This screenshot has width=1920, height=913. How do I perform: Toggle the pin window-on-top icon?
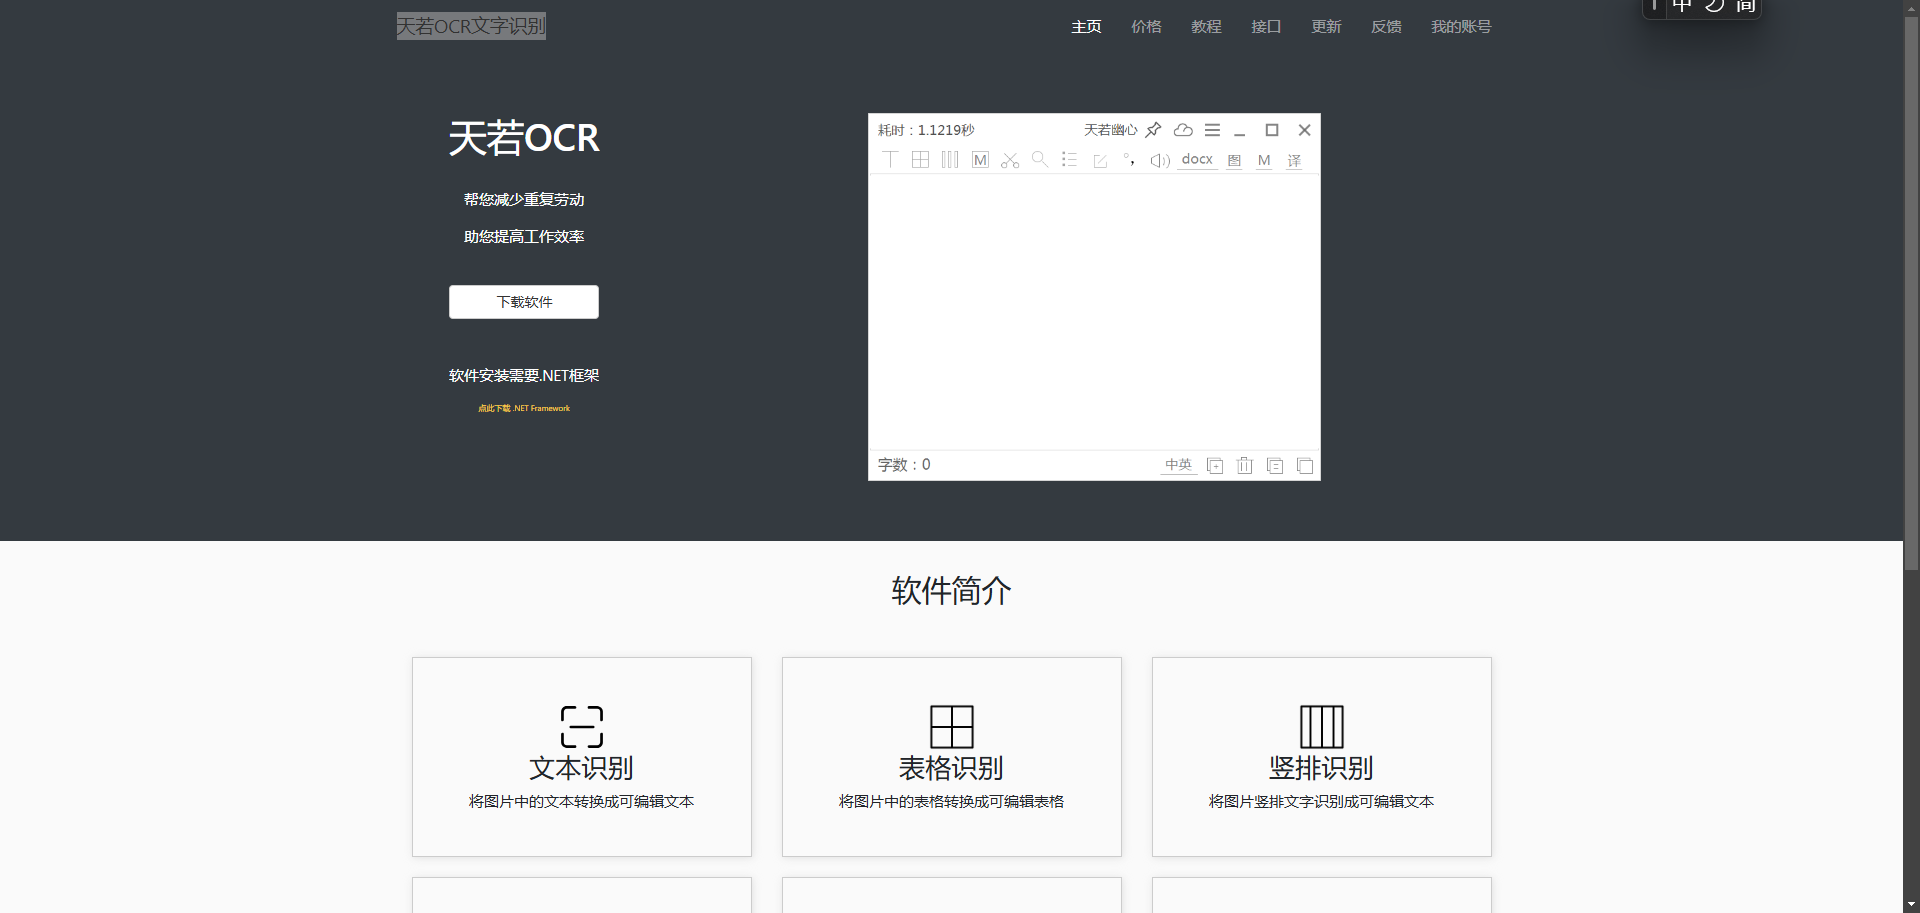coord(1153,130)
